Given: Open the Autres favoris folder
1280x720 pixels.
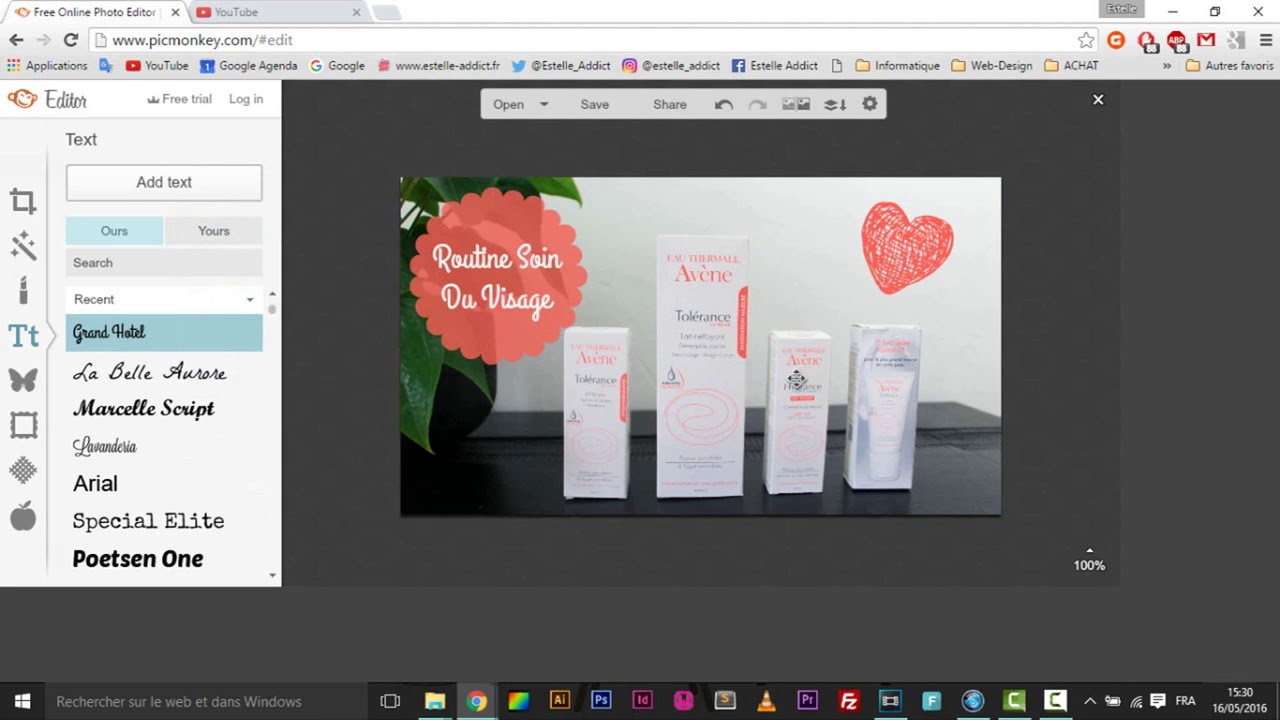Looking at the screenshot, I should tap(1230, 66).
